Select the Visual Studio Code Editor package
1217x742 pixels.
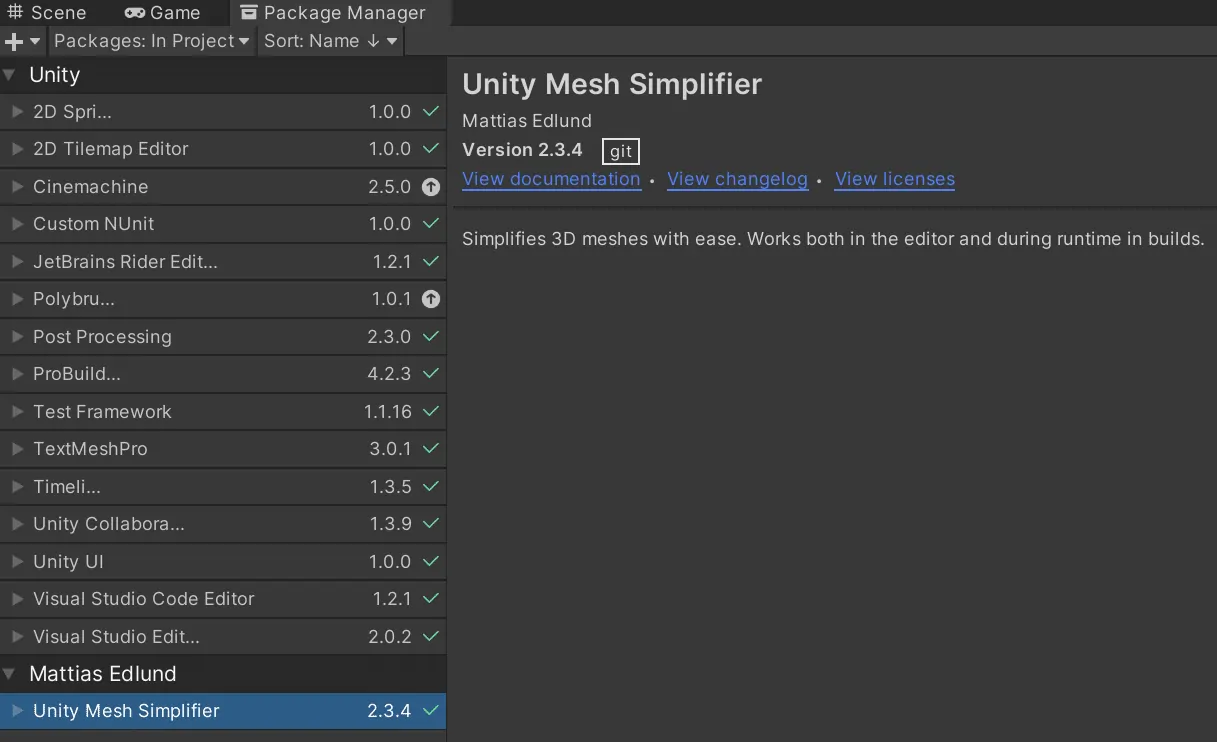coord(144,599)
